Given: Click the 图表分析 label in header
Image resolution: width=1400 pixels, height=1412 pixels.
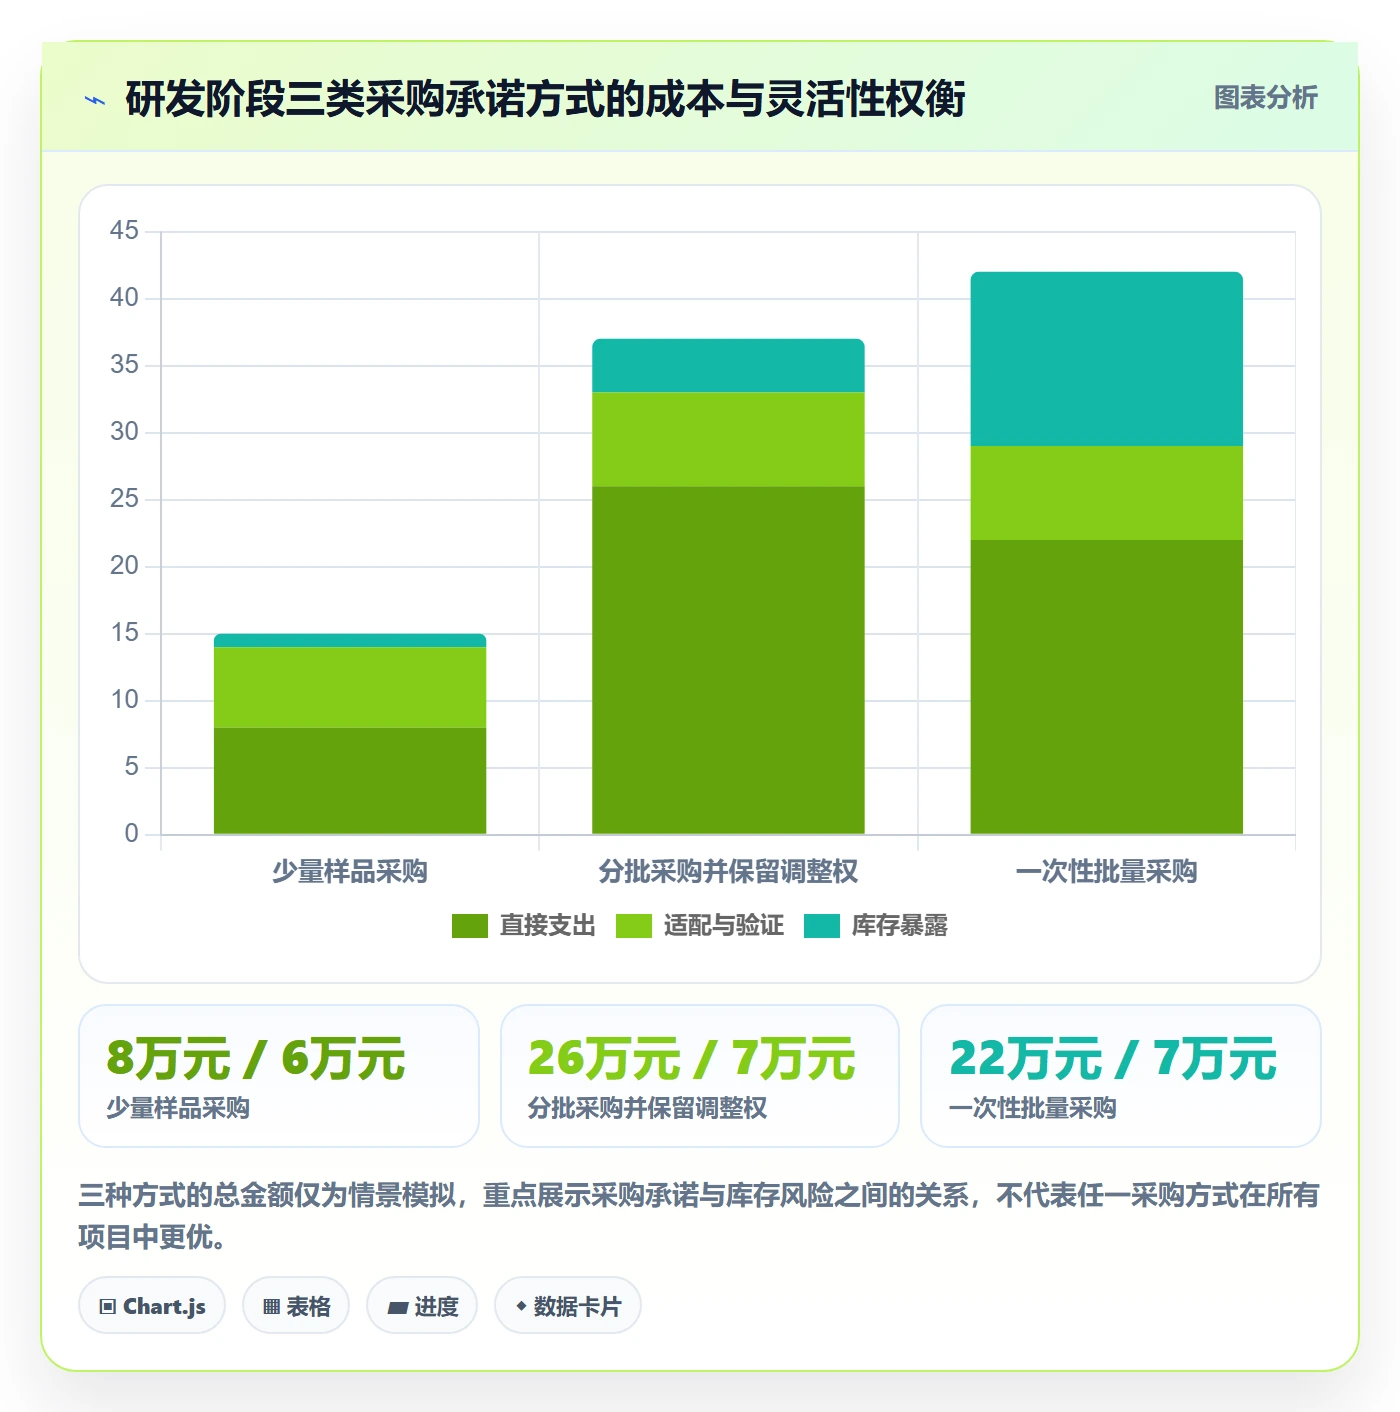Looking at the screenshot, I should (1265, 98).
